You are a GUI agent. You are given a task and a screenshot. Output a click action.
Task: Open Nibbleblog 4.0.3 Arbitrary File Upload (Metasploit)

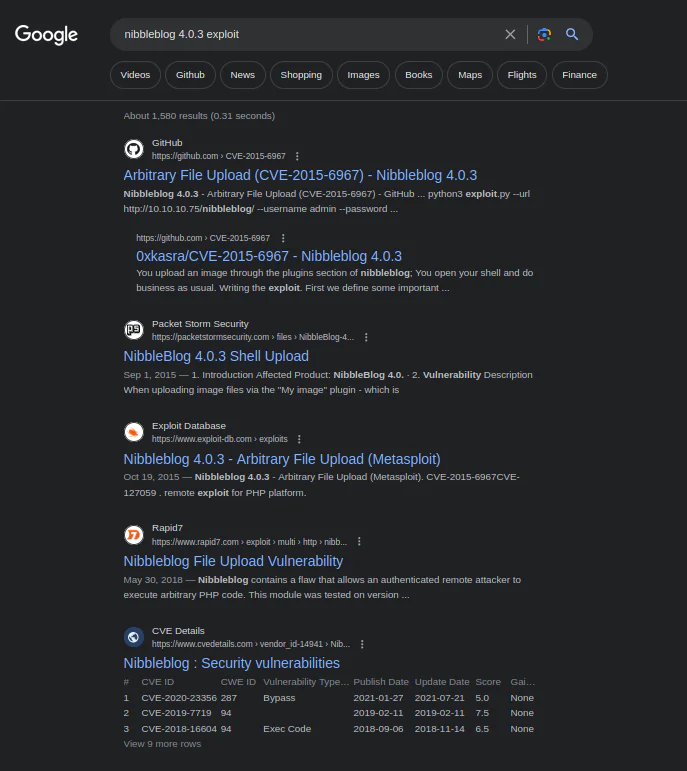pyautogui.click(x=282, y=459)
